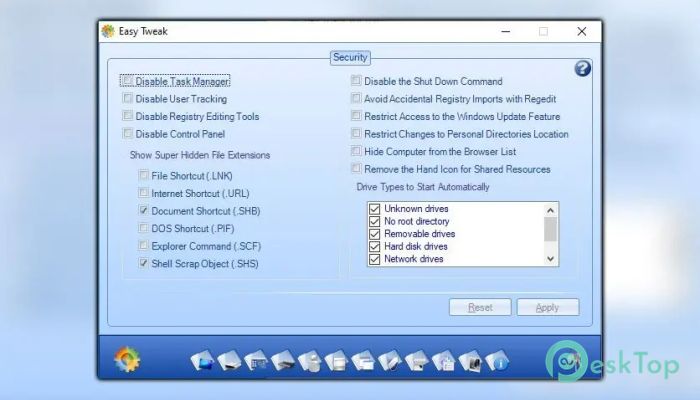Enable Internet Shortcut (.URL) checkbox
The height and width of the screenshot is (400, 700).
pos(143,193)
